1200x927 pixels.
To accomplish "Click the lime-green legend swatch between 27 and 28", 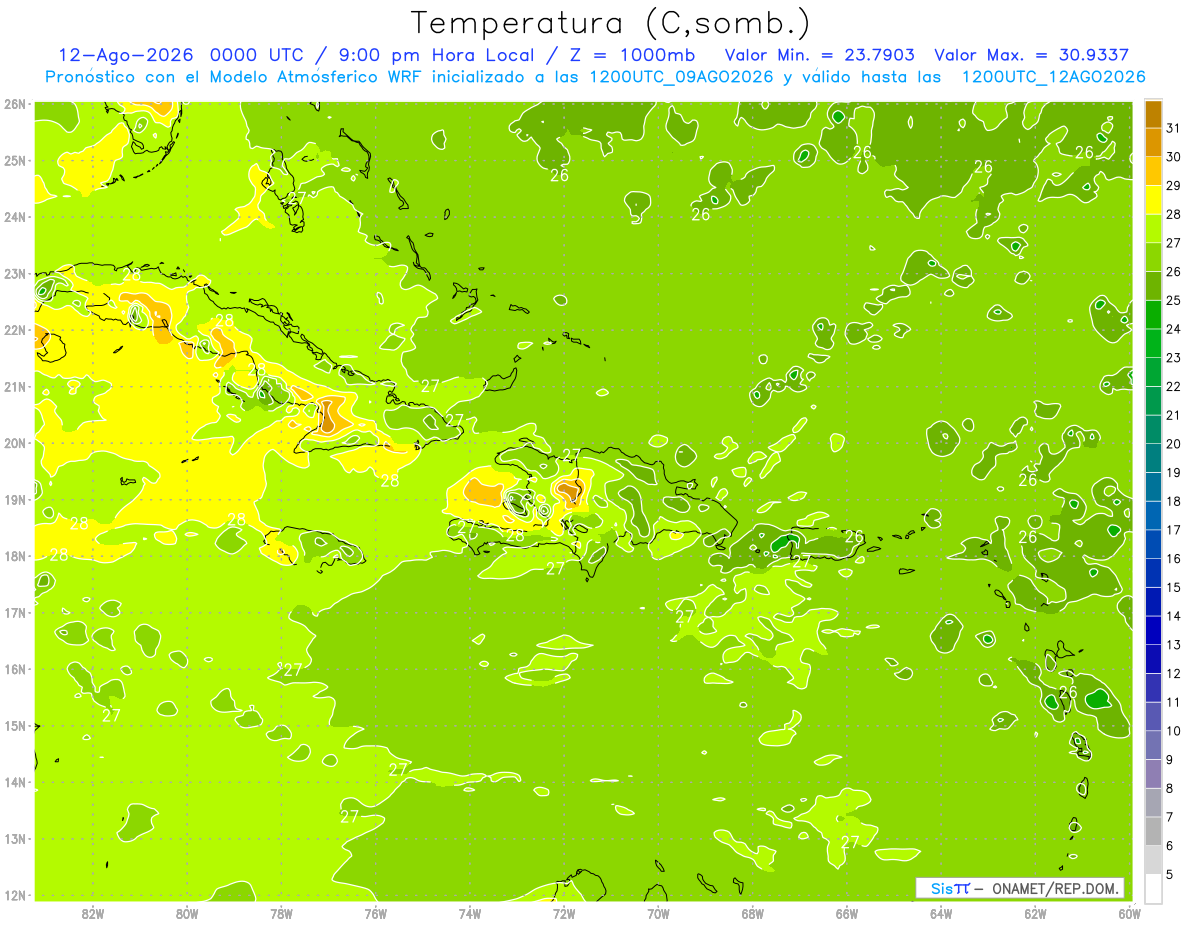I will tap(1153, 229).
